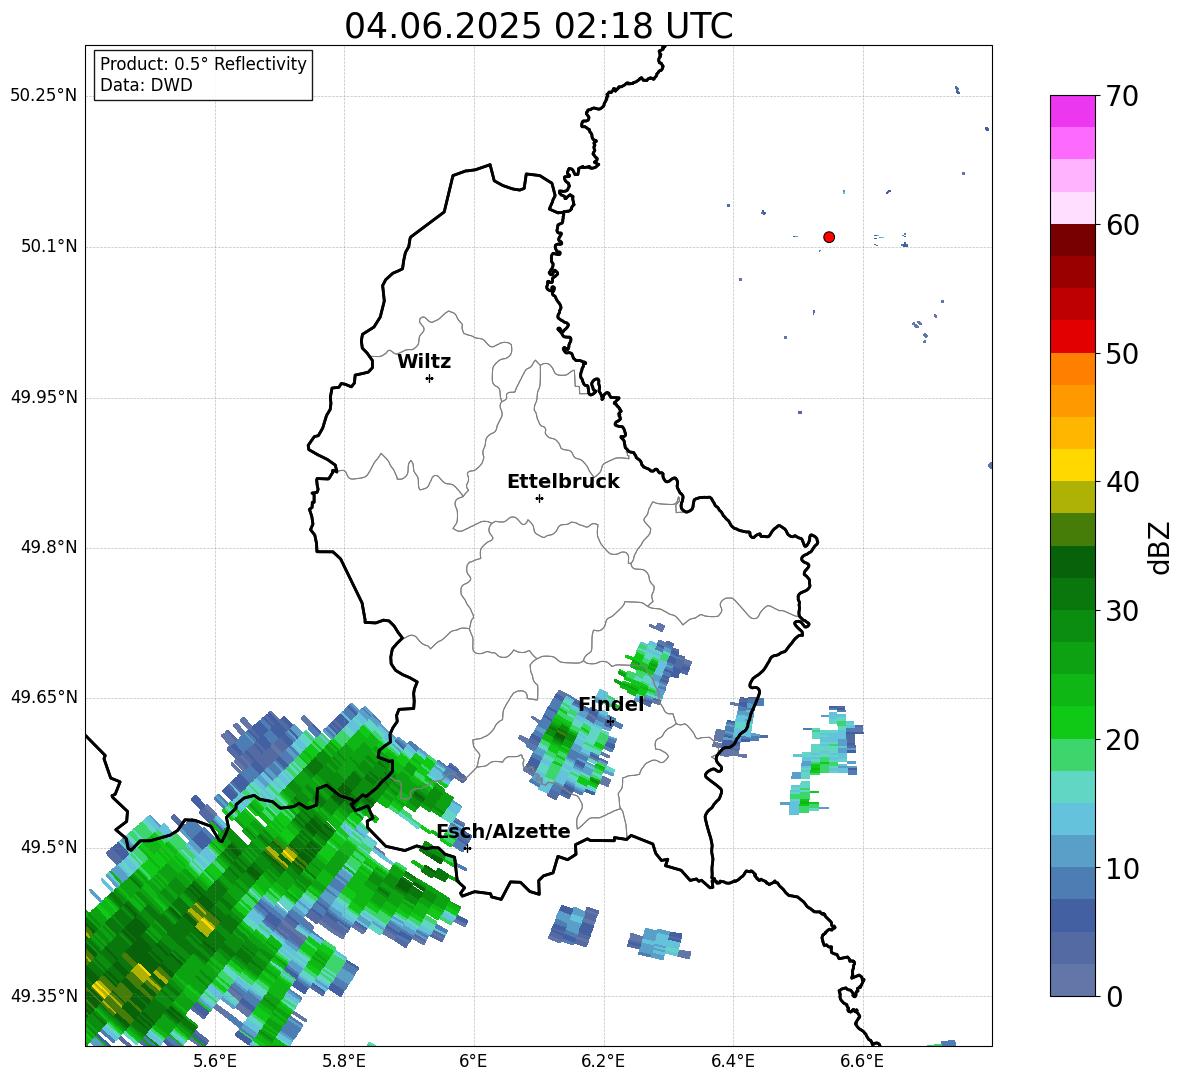Click the 49.95°N latitude tick label

click(x=43, y=397)
